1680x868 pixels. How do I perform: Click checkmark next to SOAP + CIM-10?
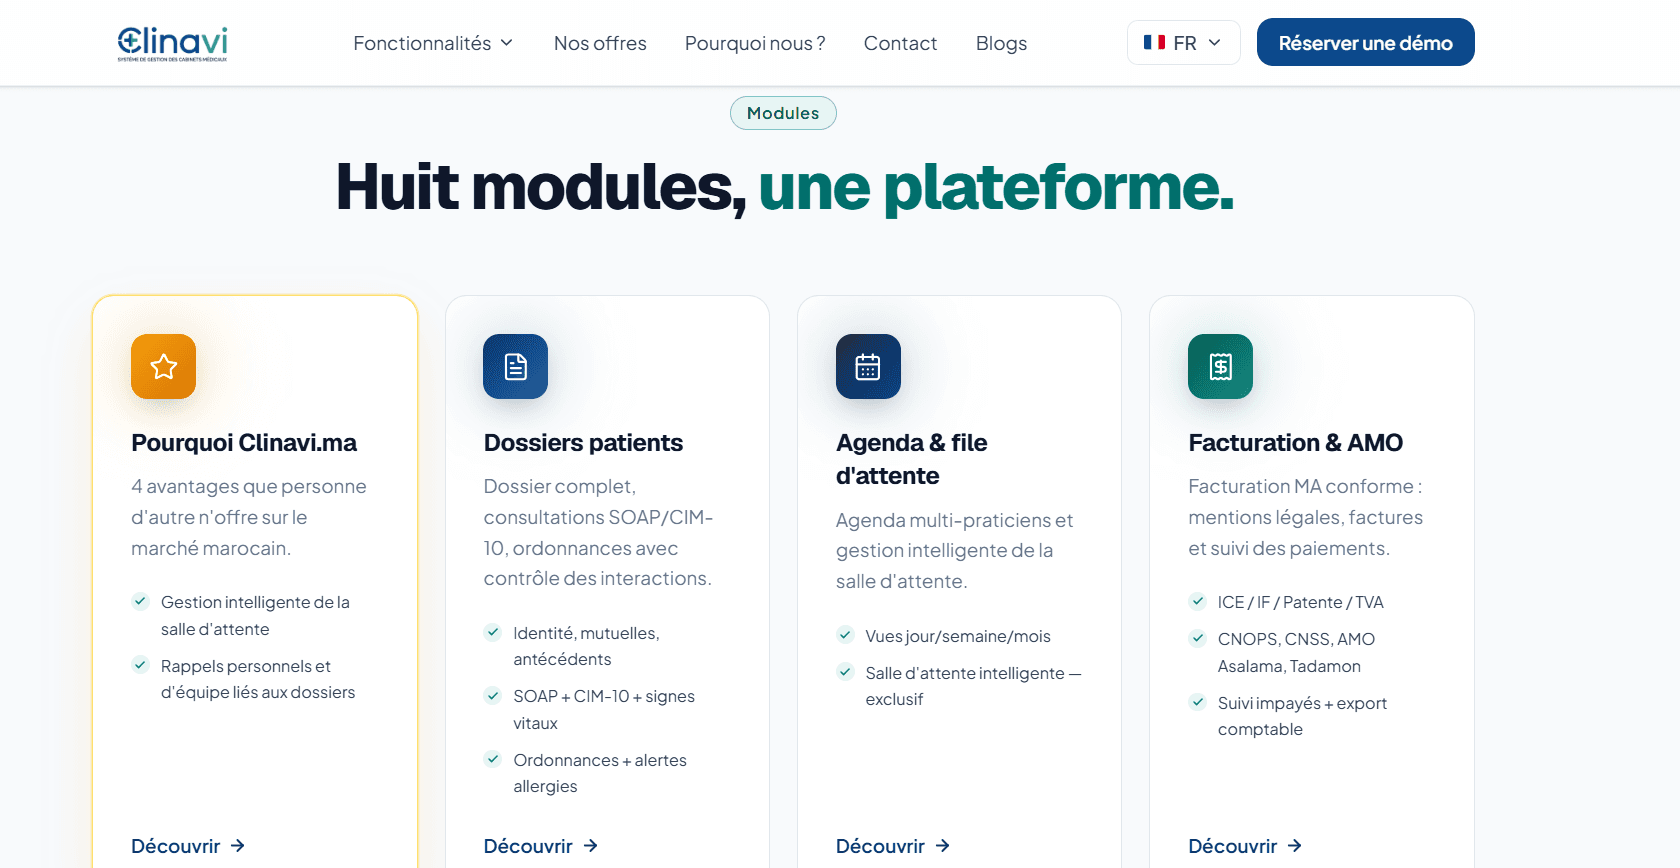pyautogui.click(x=493, y=695)
